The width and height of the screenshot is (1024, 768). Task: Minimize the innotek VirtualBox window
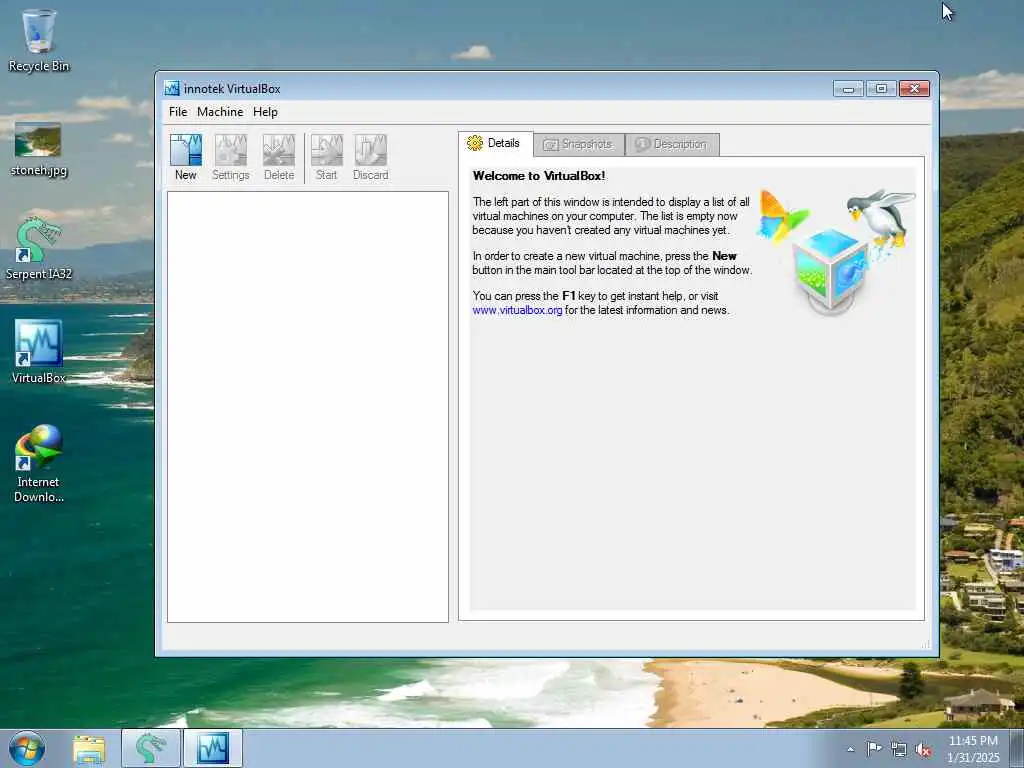click(x=848, y=88)
